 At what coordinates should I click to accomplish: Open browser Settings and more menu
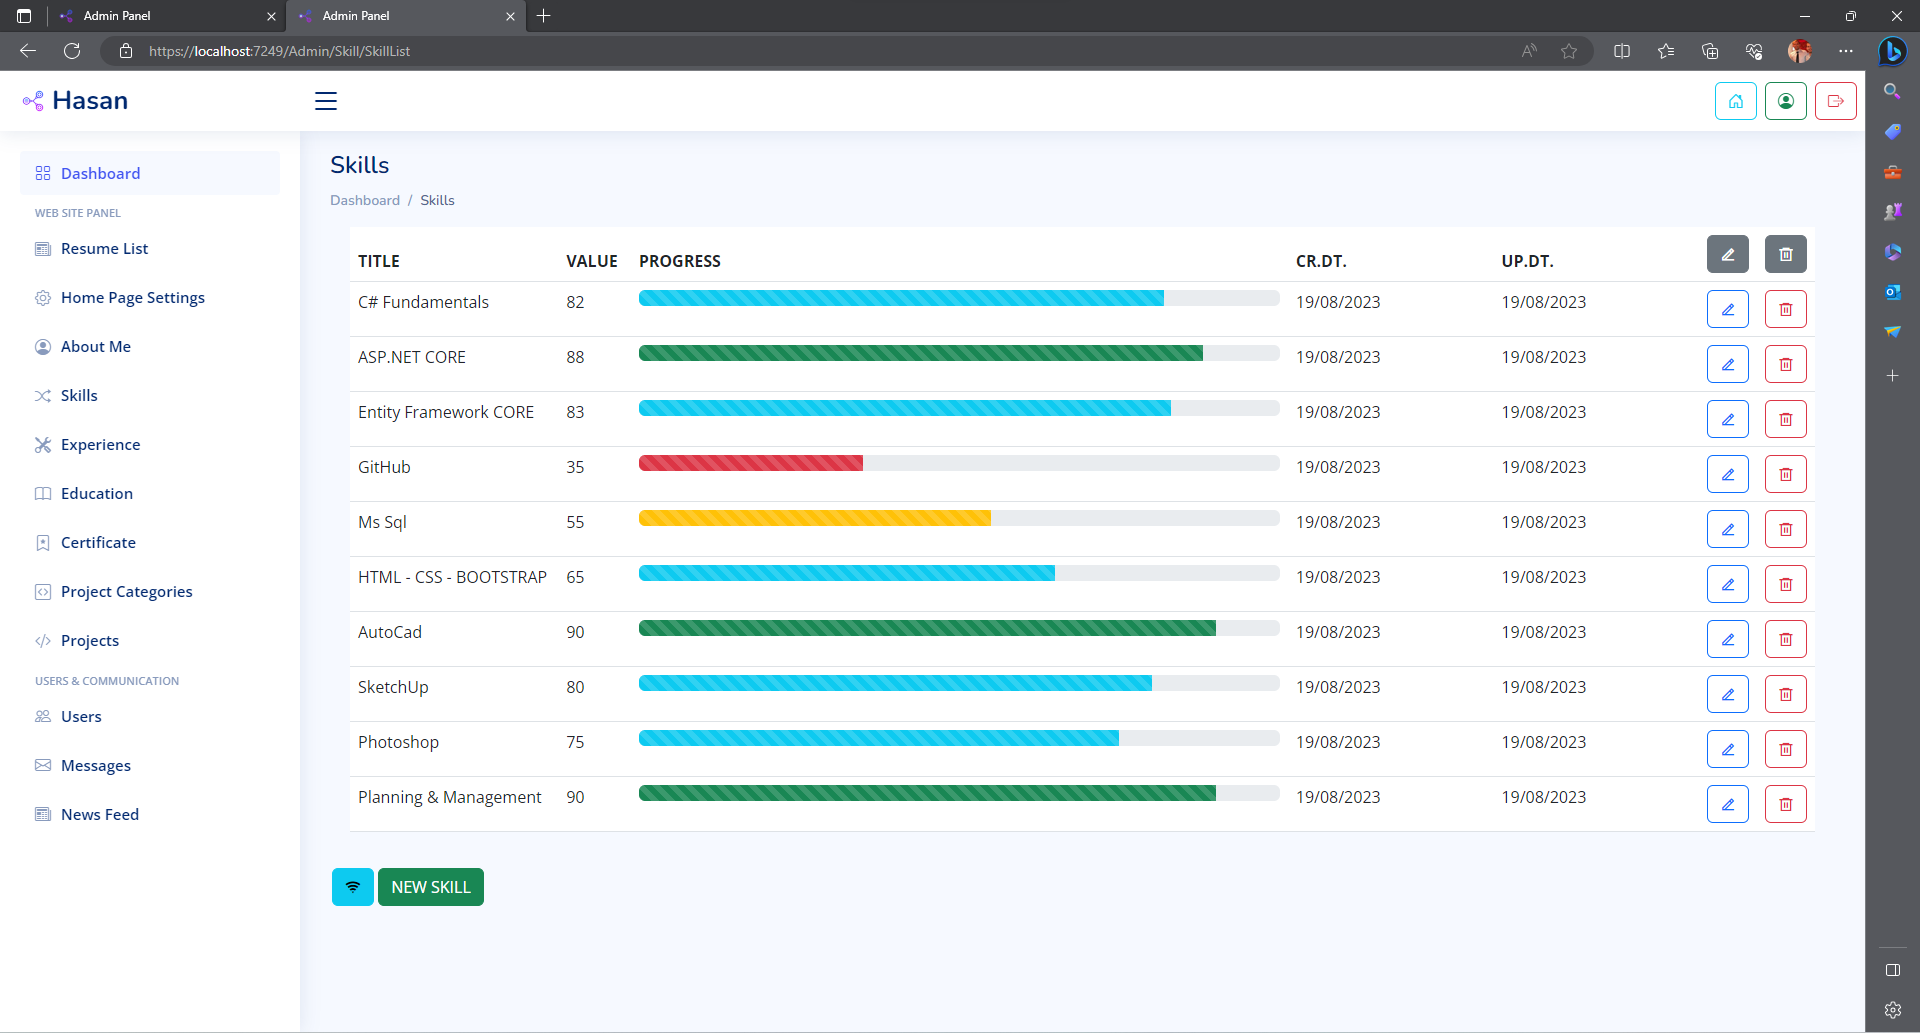click(1846, 51)
